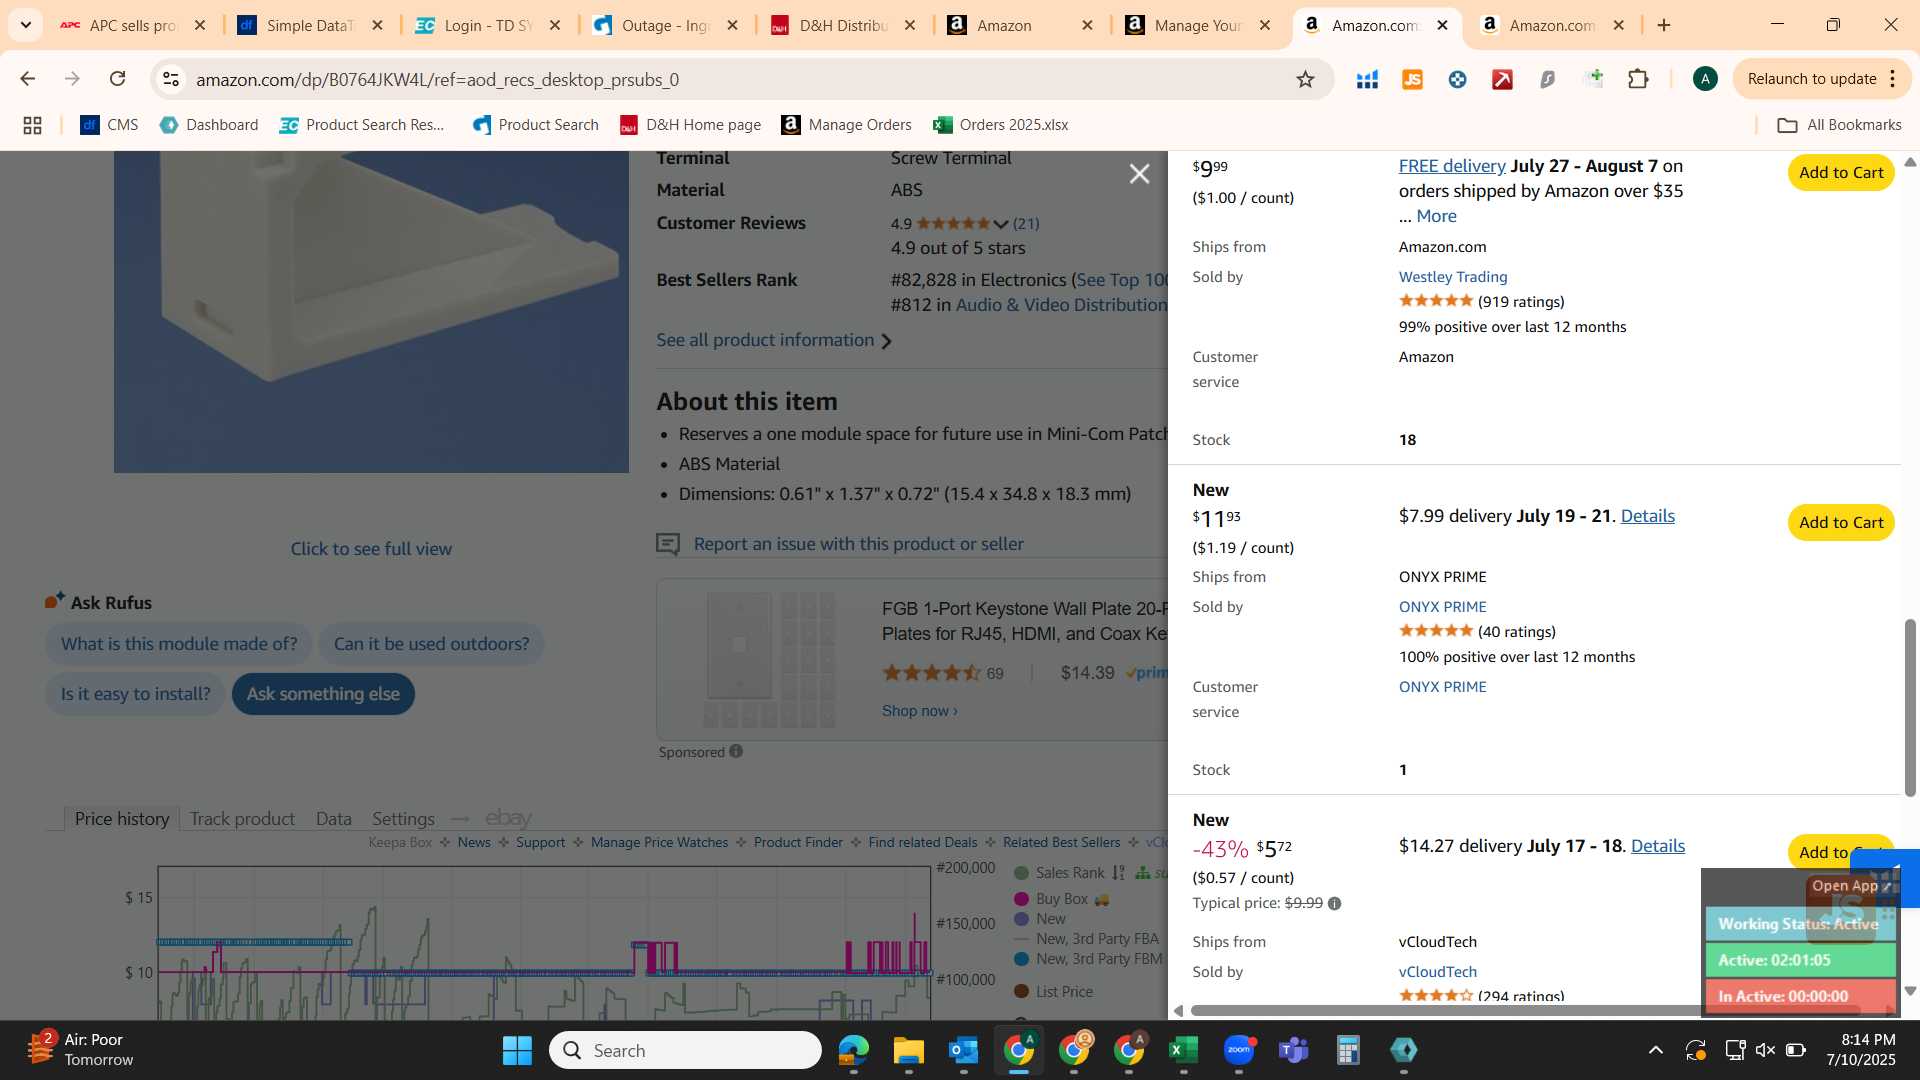Screen dimensions: 1920x1080
Task: Report an issue with this product
Action: (858, 544)
